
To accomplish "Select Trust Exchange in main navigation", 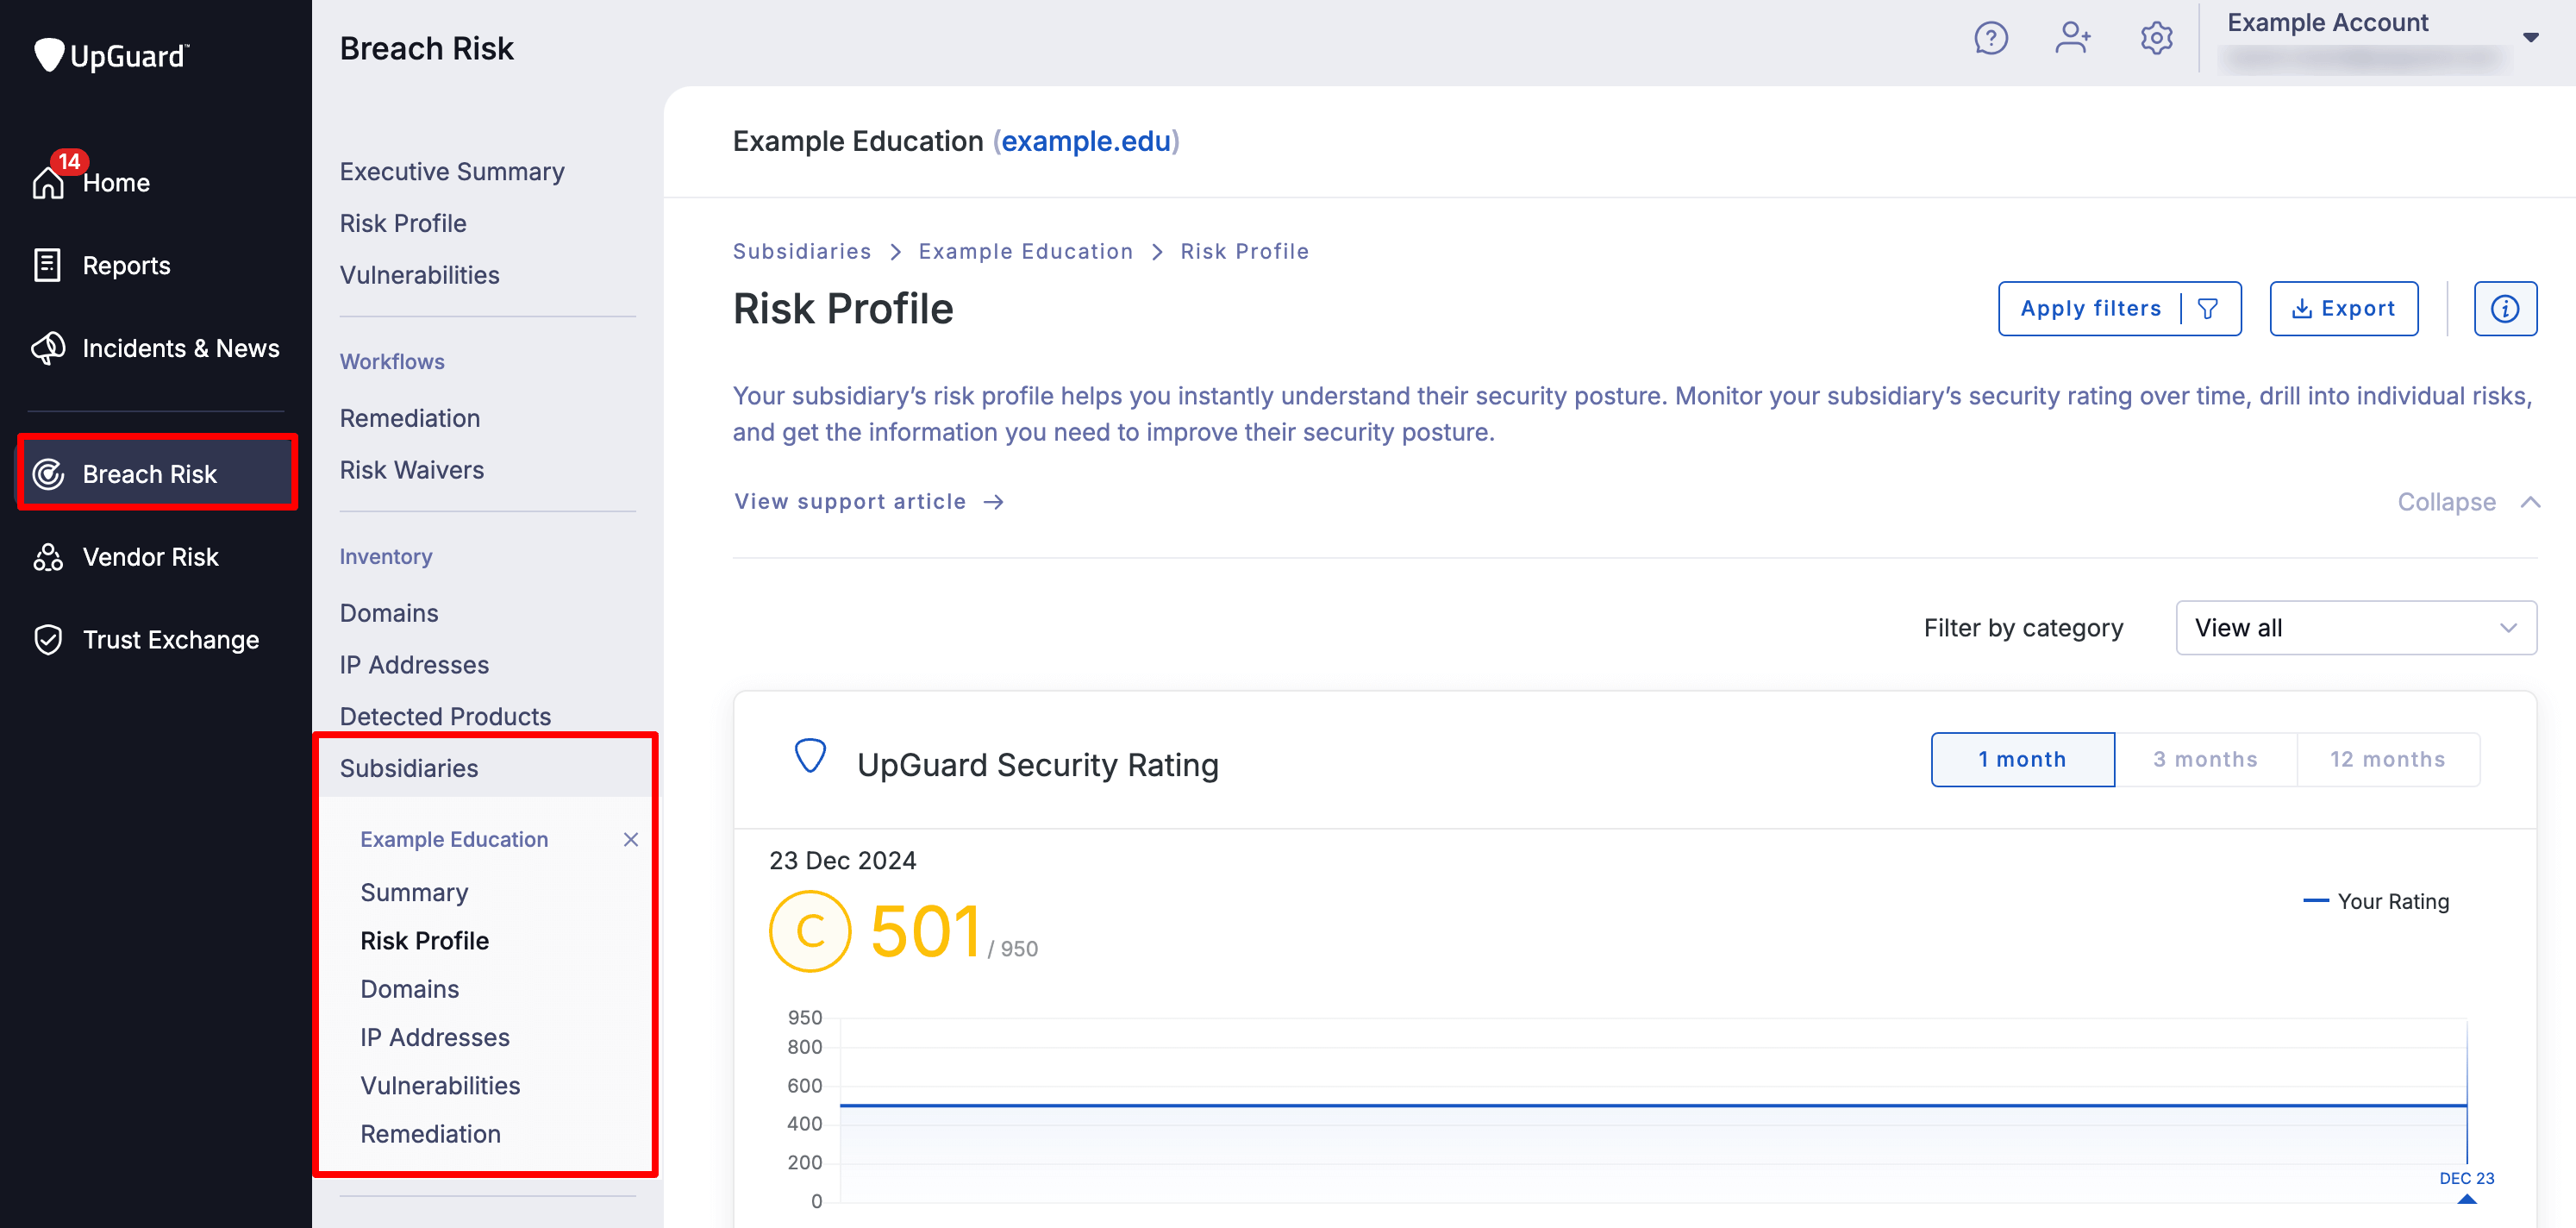I will point(170,640).
